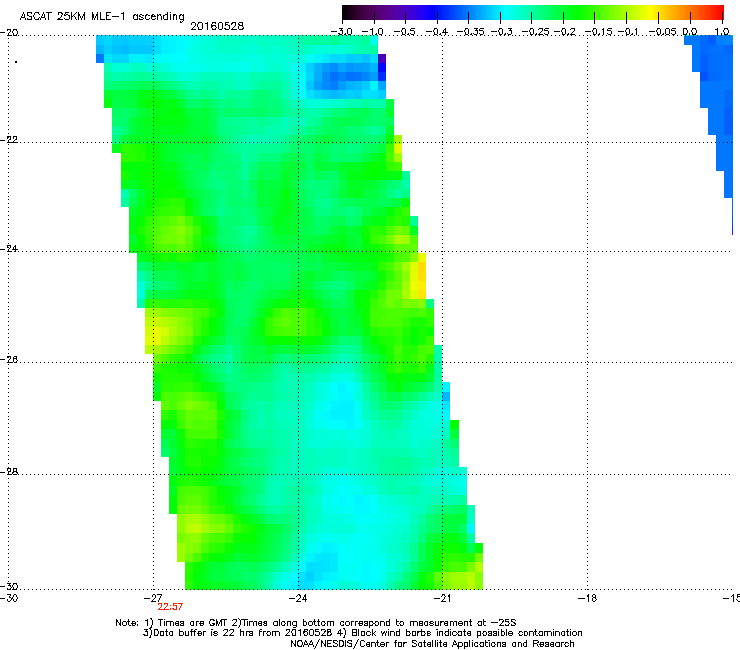The height and width of the screenshot is (650, 740).
Task: Click the -20 latitude axis label
Action: tap(9, 33)
